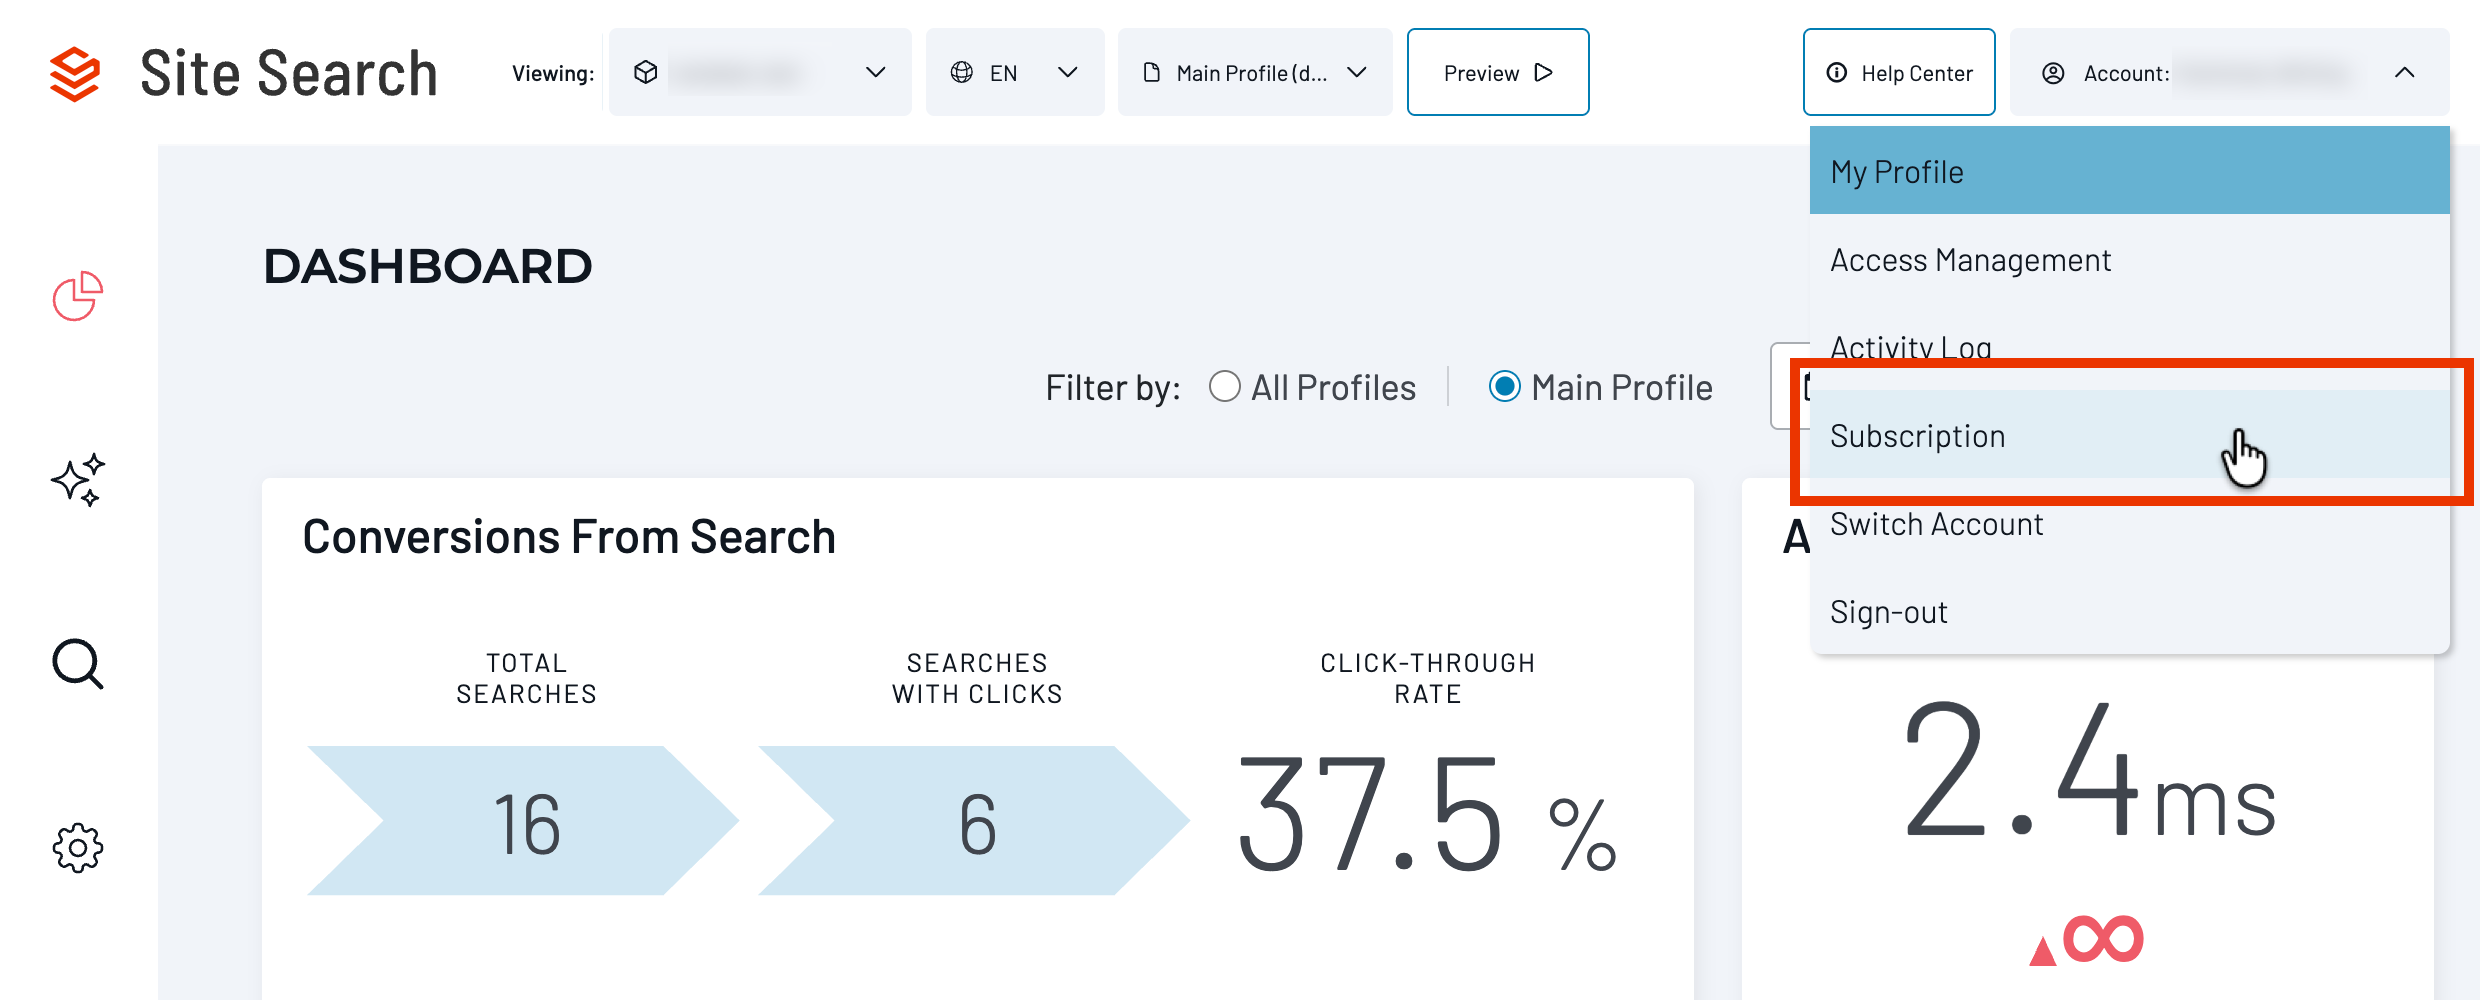Click the Filter by label
2480x1000 pixels.
(x=1113, y=387)
